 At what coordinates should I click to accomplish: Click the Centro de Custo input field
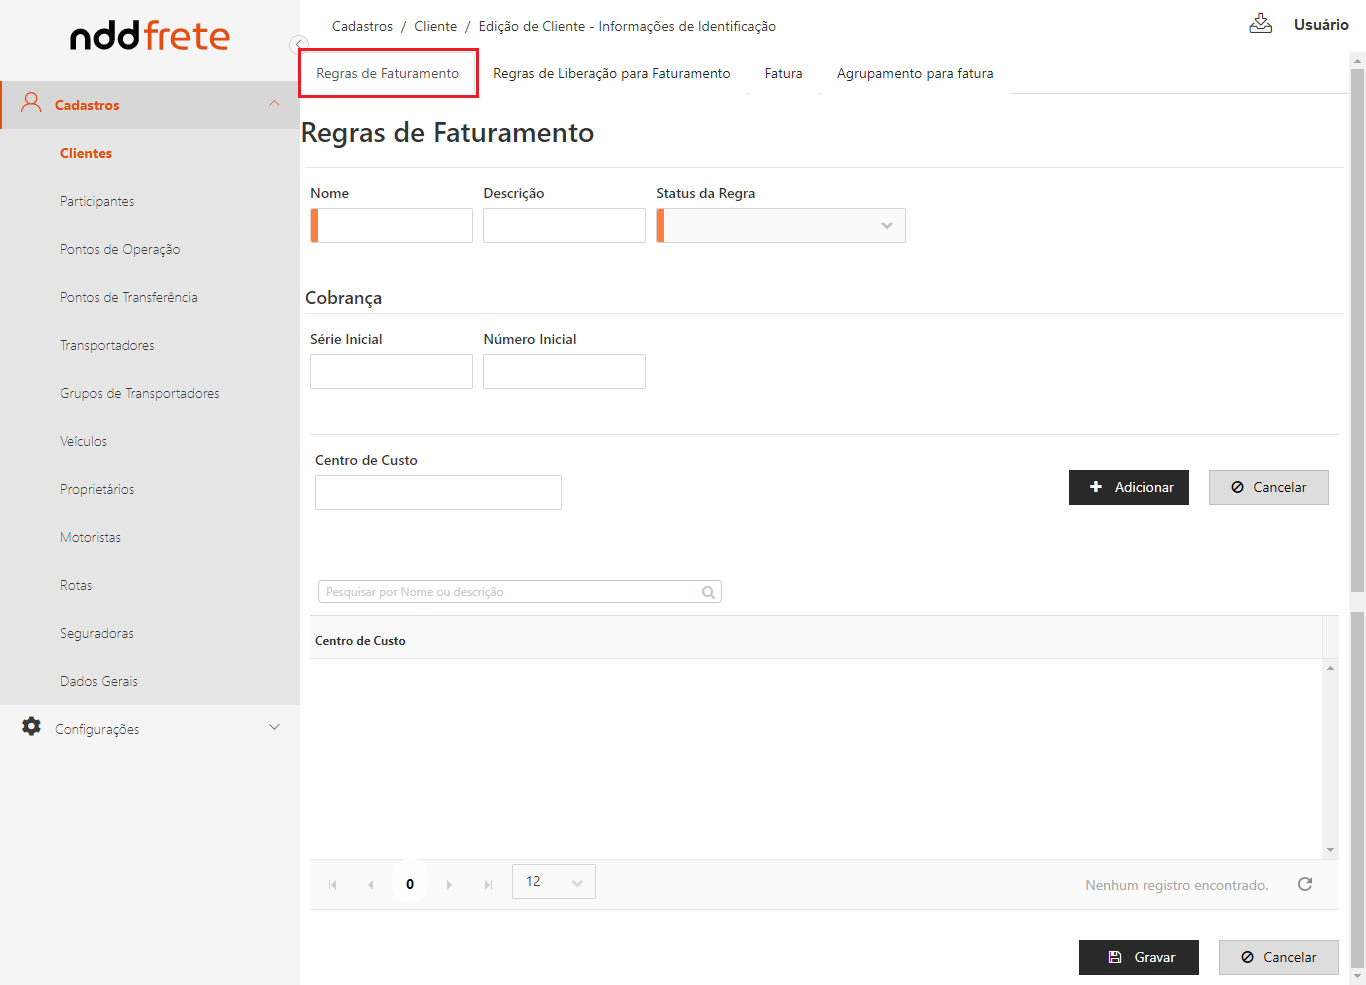tap(438, 492)
